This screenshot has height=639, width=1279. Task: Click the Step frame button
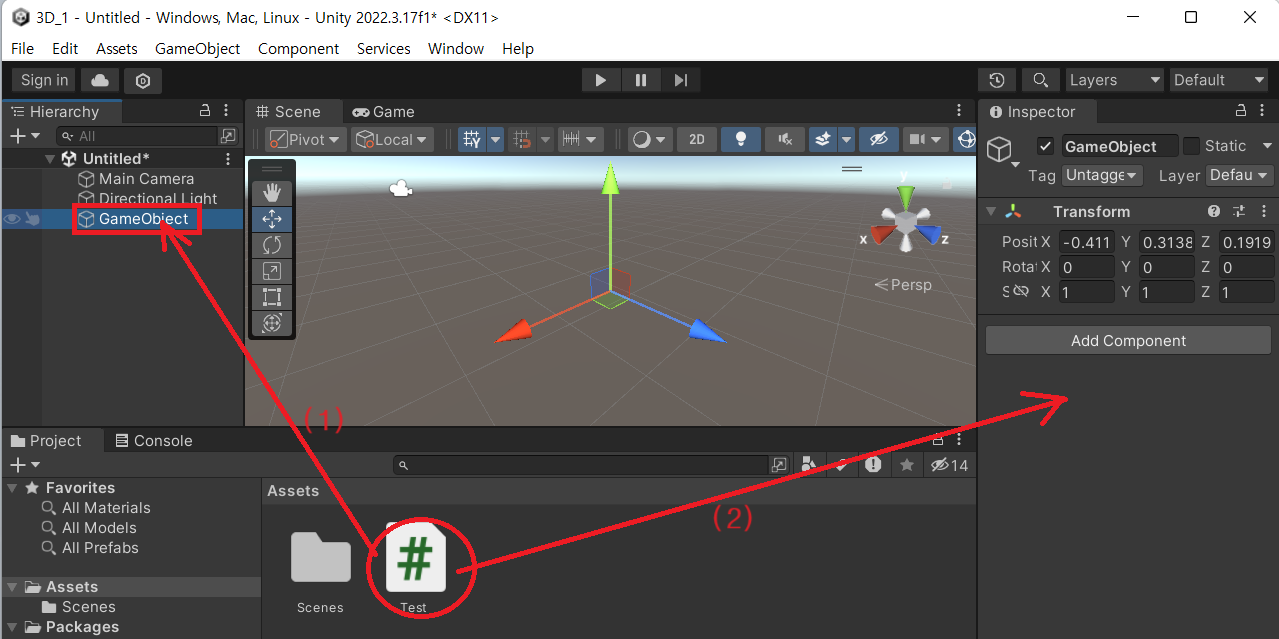tap(680, 80)
